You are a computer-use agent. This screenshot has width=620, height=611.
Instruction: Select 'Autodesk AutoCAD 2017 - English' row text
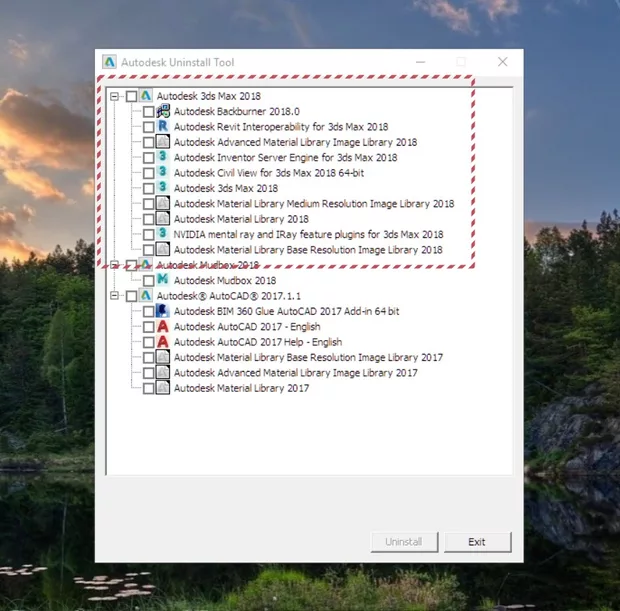[247, 327]
